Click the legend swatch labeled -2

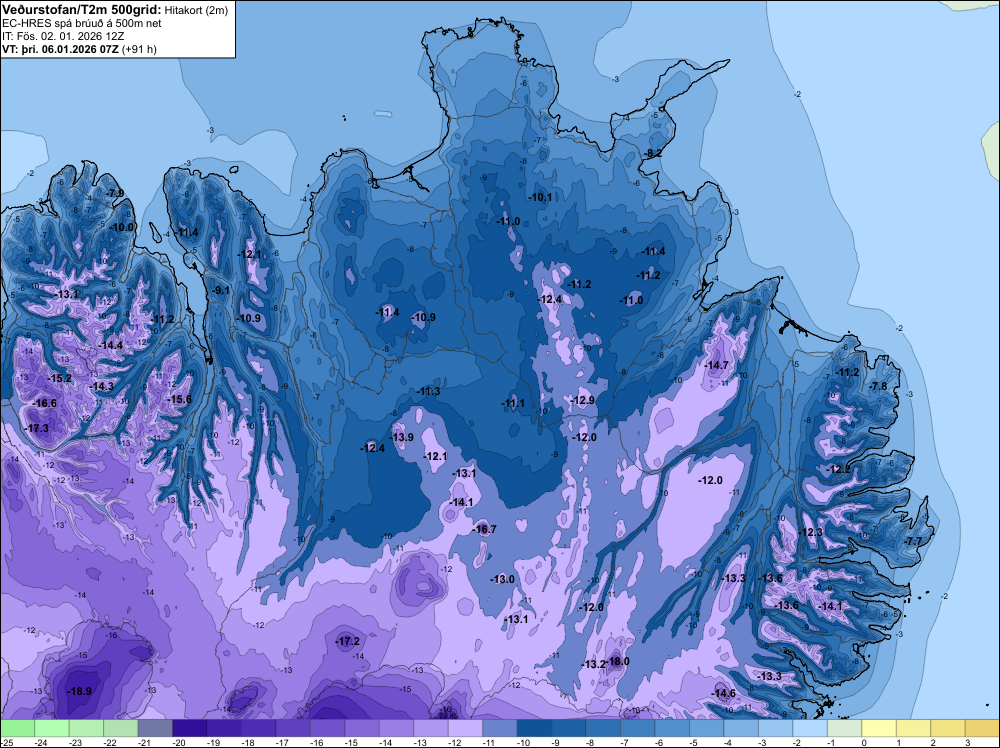coord(809,728)
